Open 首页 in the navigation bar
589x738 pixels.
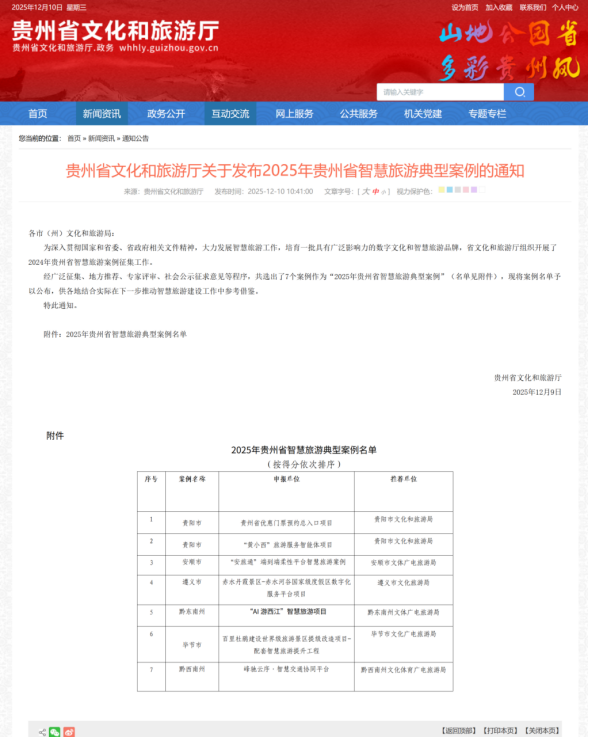(38, 113)
